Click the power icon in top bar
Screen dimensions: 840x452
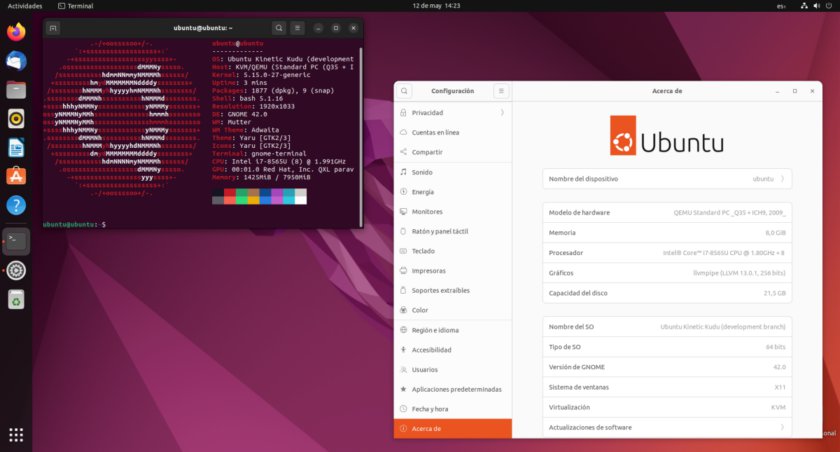click(x=829, y=6)
